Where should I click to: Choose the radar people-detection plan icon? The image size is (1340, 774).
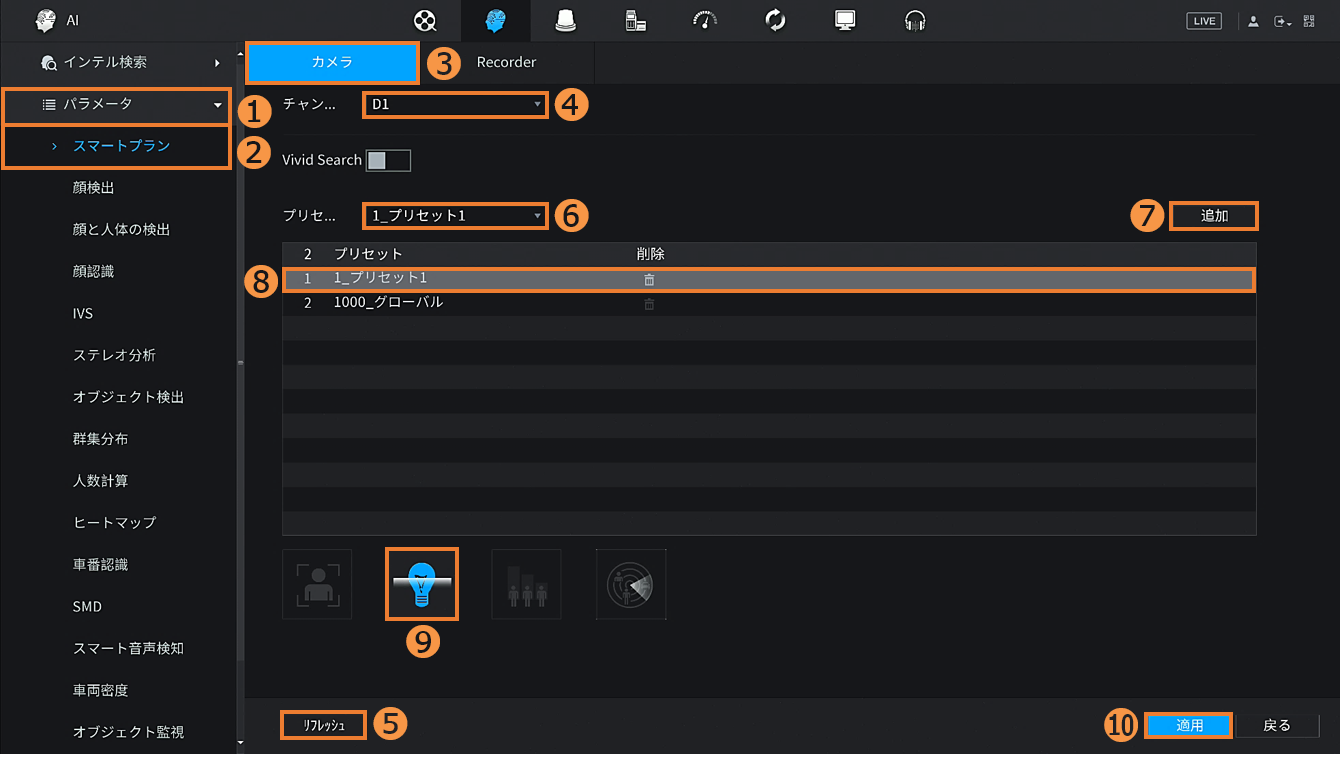click(x=631, y=584)
